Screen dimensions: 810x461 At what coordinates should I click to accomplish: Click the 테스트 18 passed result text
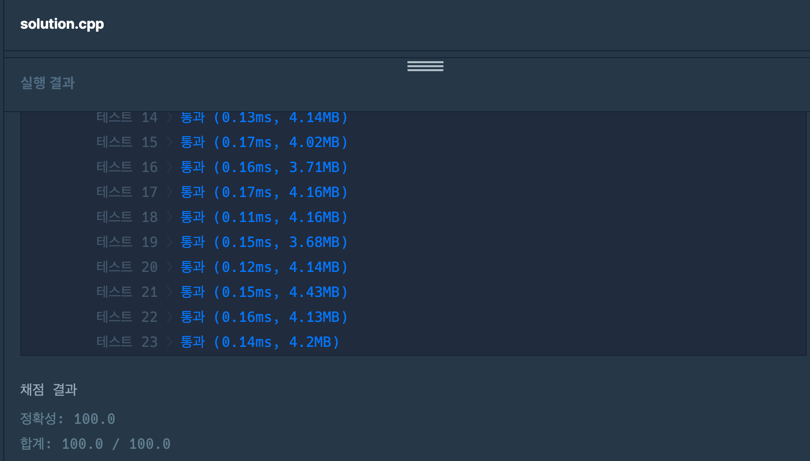point(264,218)
